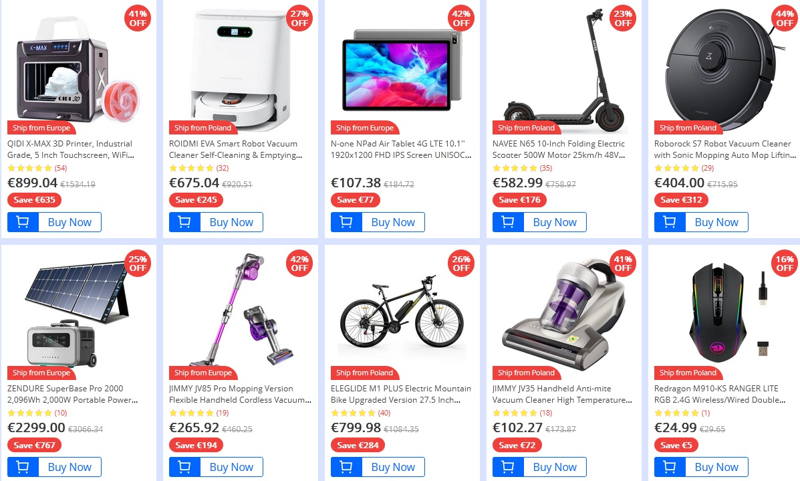Buy Now the QIDI X-MAX 3D Printer
The width and height of the screenshot is (800, 481).
[70, 222]
